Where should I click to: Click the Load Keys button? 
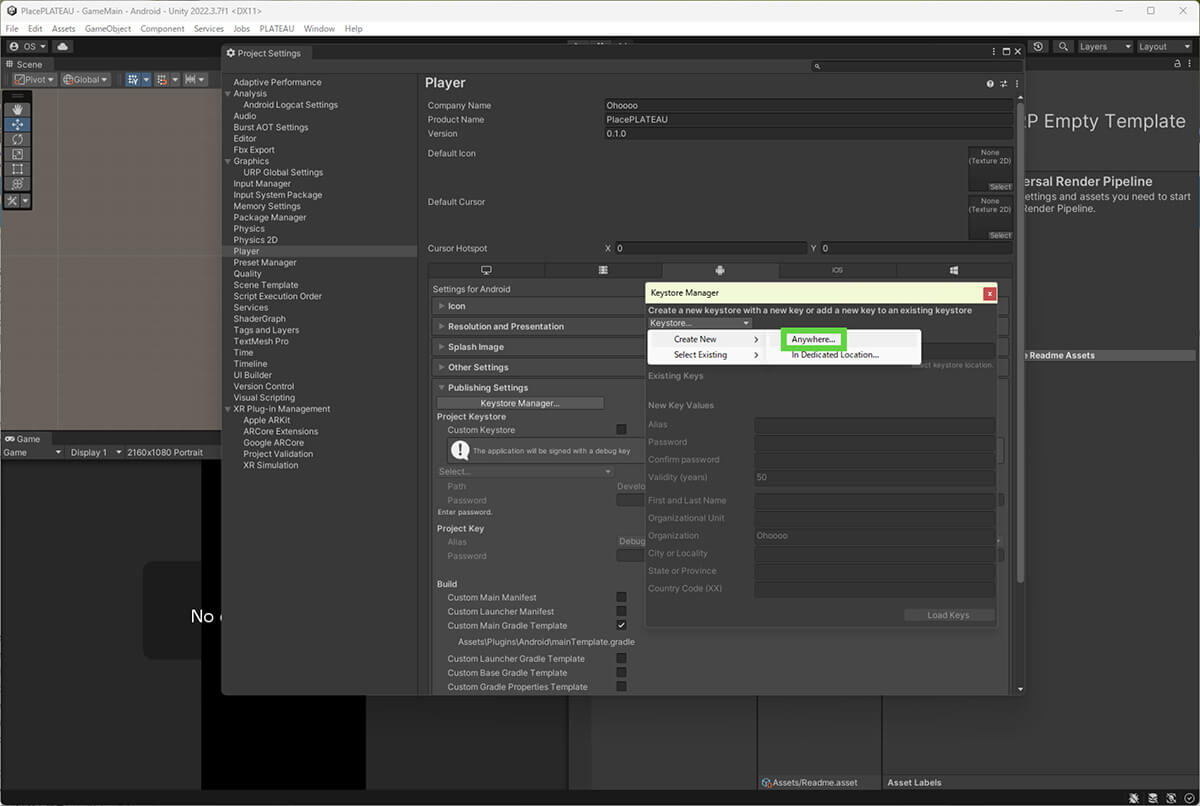948,615
